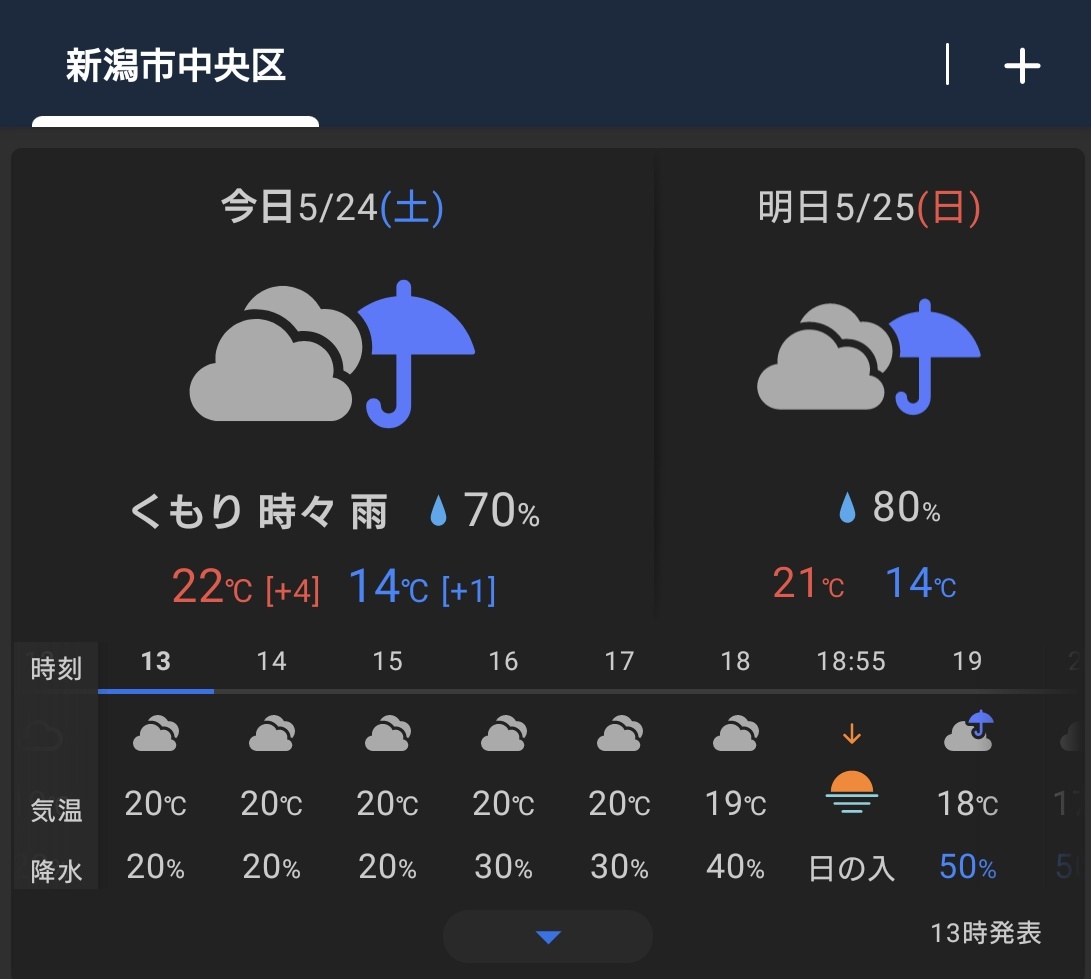Tap today's high temperature 22℃
The height and width of the screenshot is (979, 1091).
pyautogui.click(x=212, y=587)
